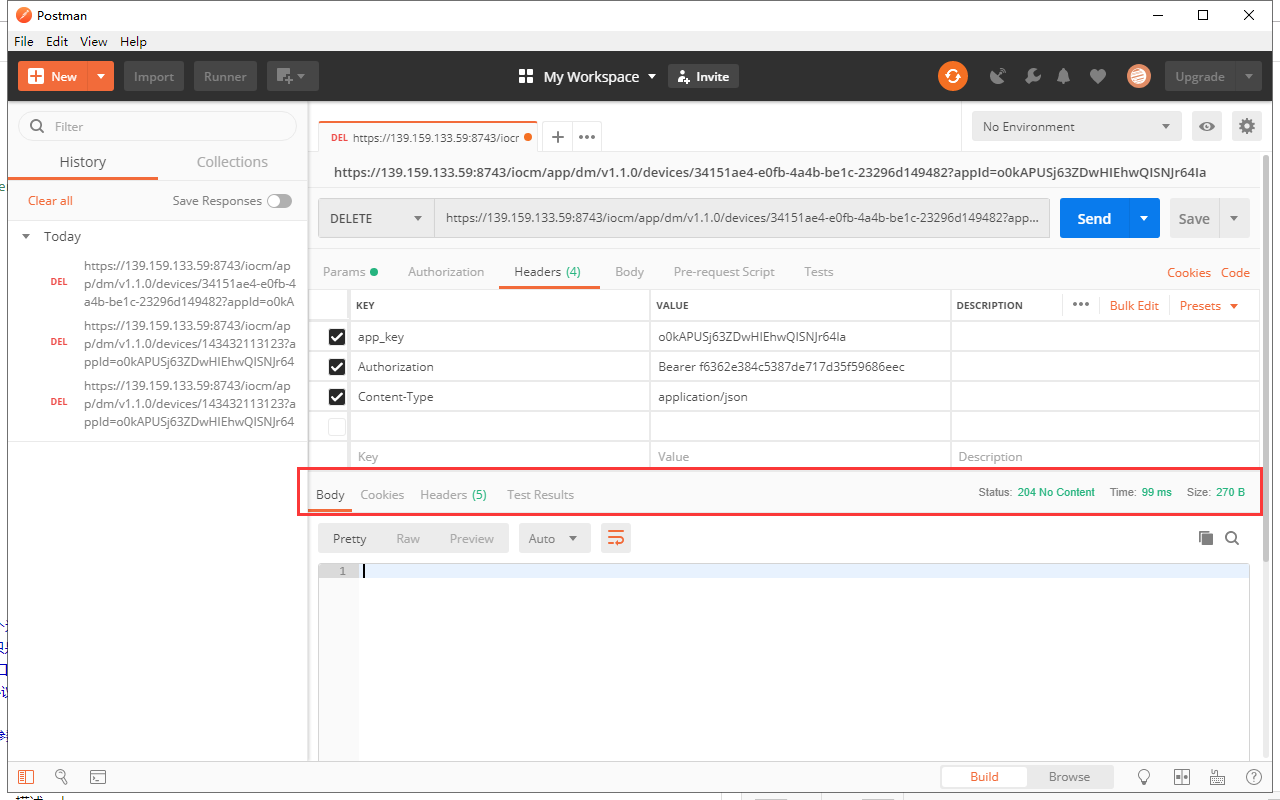Expand the Save button dropdown arrow
This screenshot has width=1280, height=800.
pyautogui.click(x=1234, y=218)
